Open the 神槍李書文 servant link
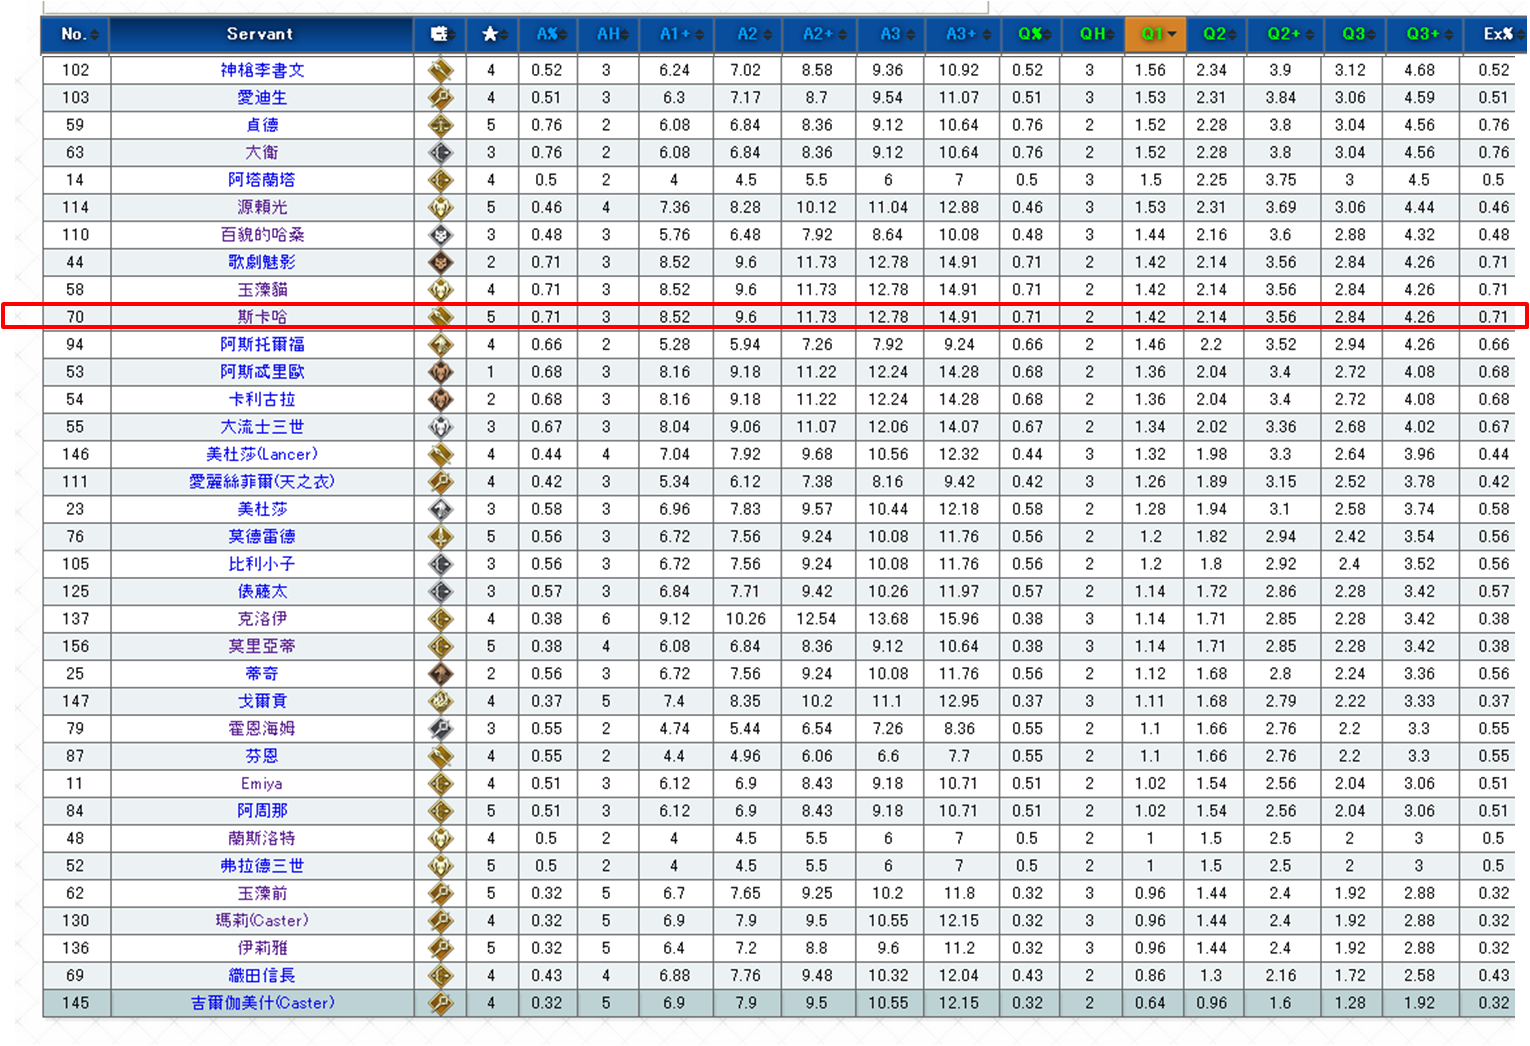 [262, 70]
